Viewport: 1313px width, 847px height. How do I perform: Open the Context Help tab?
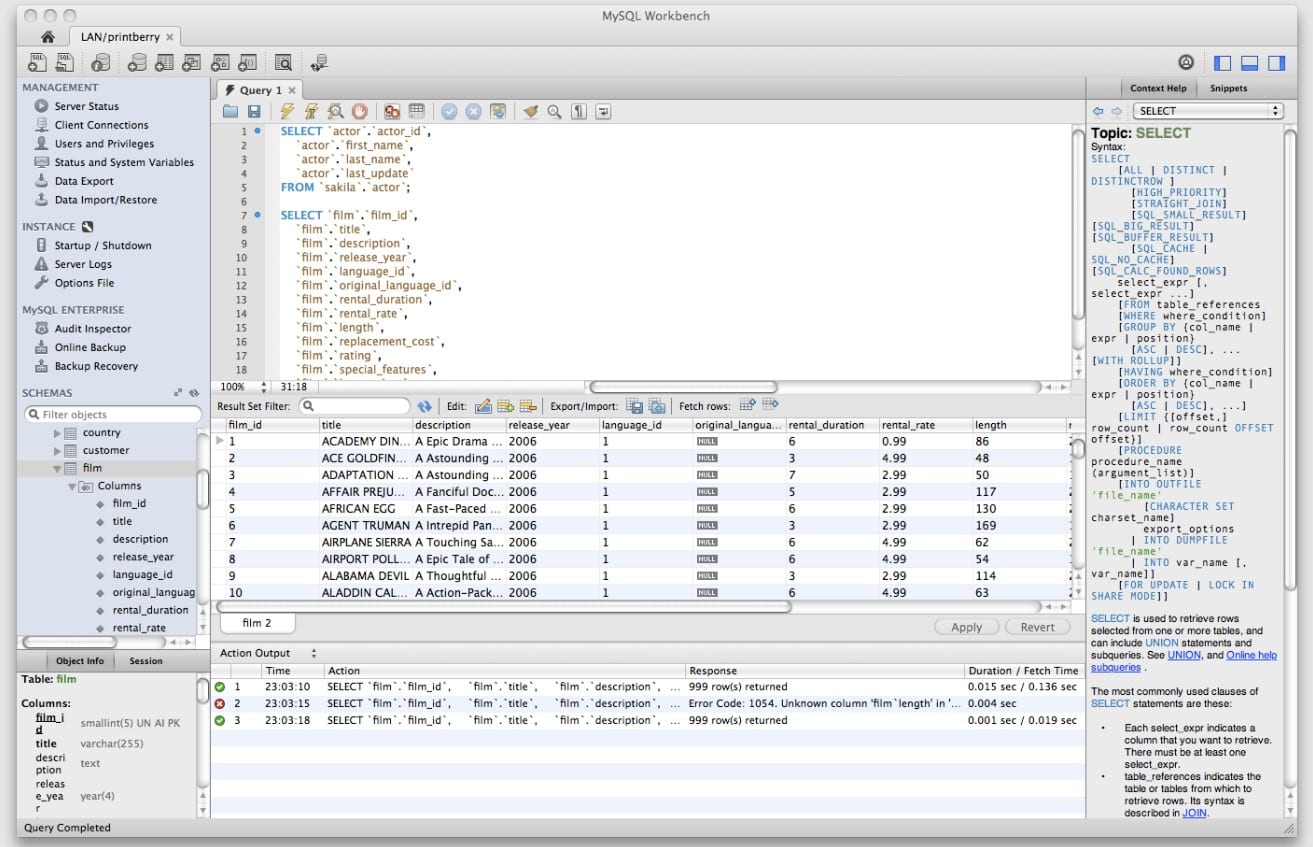click(x=1158, y=88)
